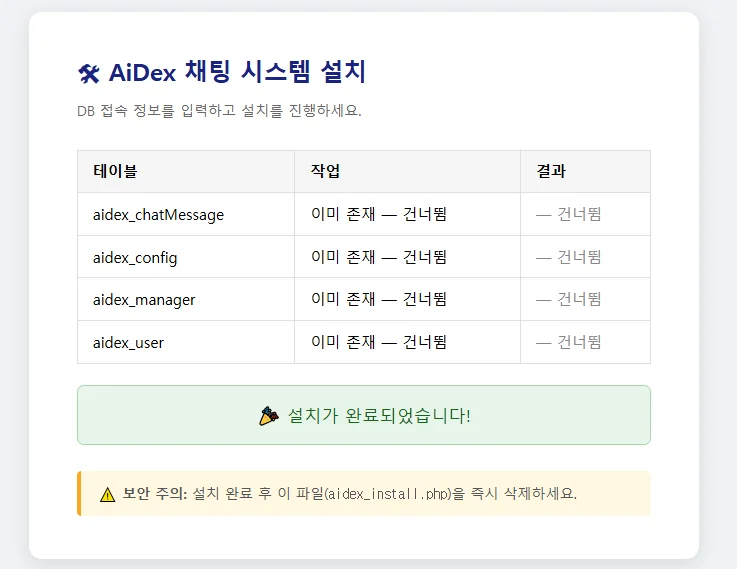Image resolution: width=737 pixels, height=569 pixels.
Task: Click the AiDex 채팅 시스템 설치 heading
Action: 237,72
